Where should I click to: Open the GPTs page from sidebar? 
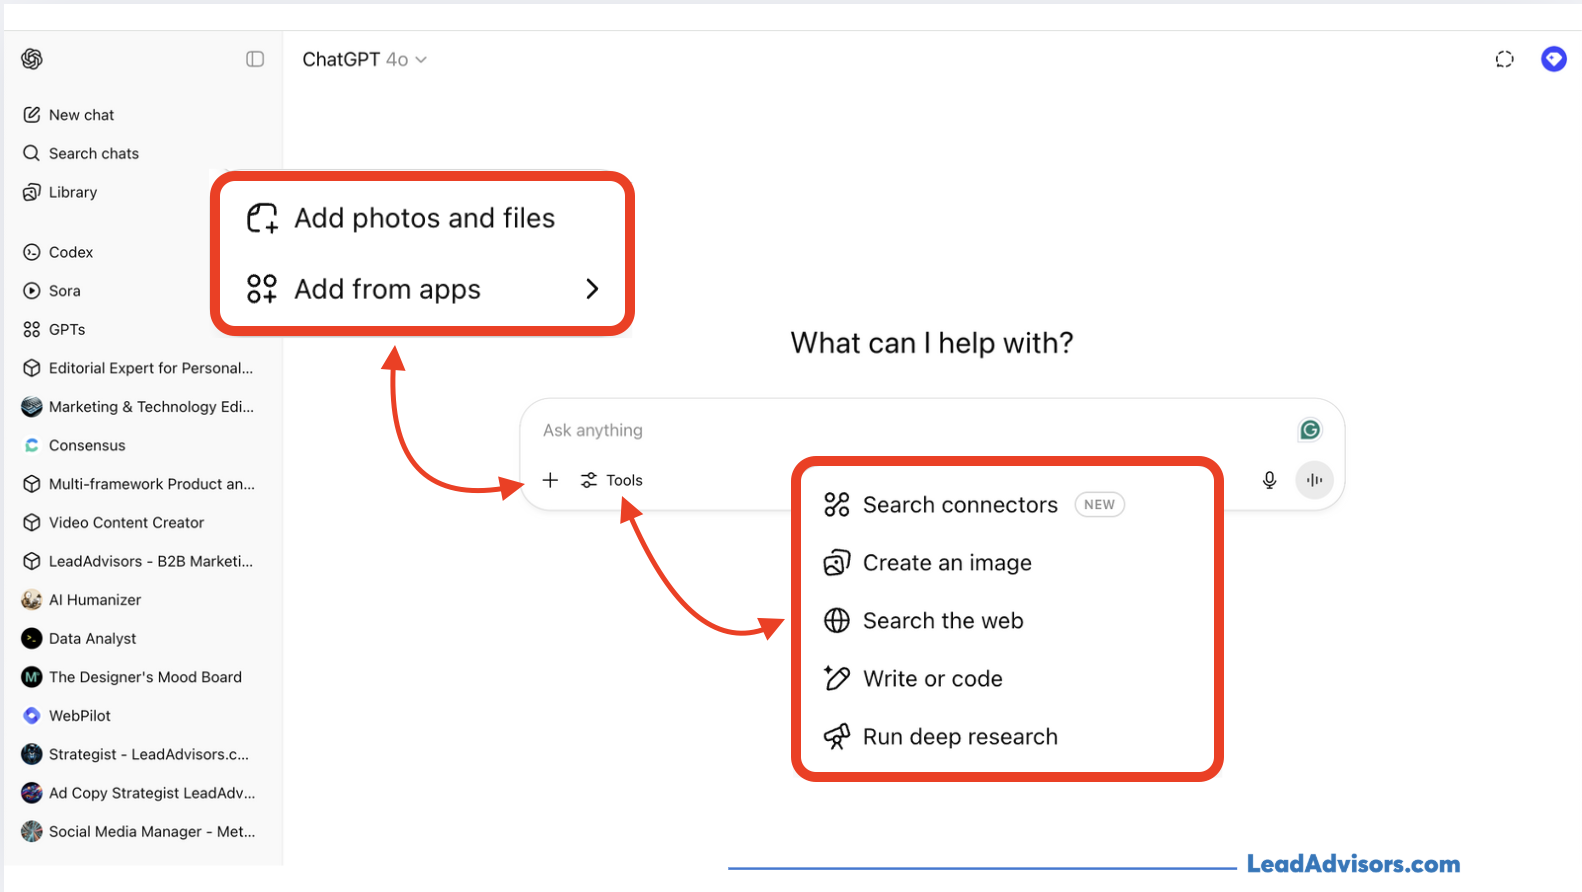[x=54, y=329]
